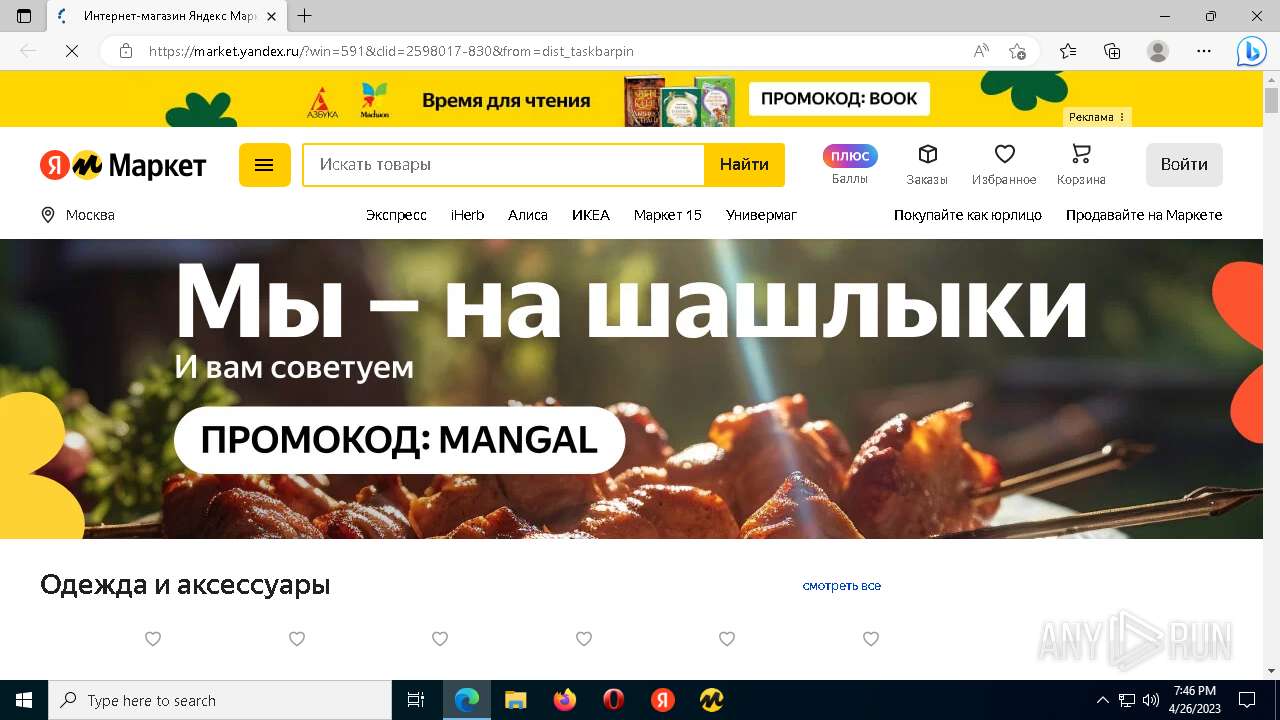Screen dimensions: 1280x720
Task: Open the Заказы box icon
Action: (x=927, y=165)
